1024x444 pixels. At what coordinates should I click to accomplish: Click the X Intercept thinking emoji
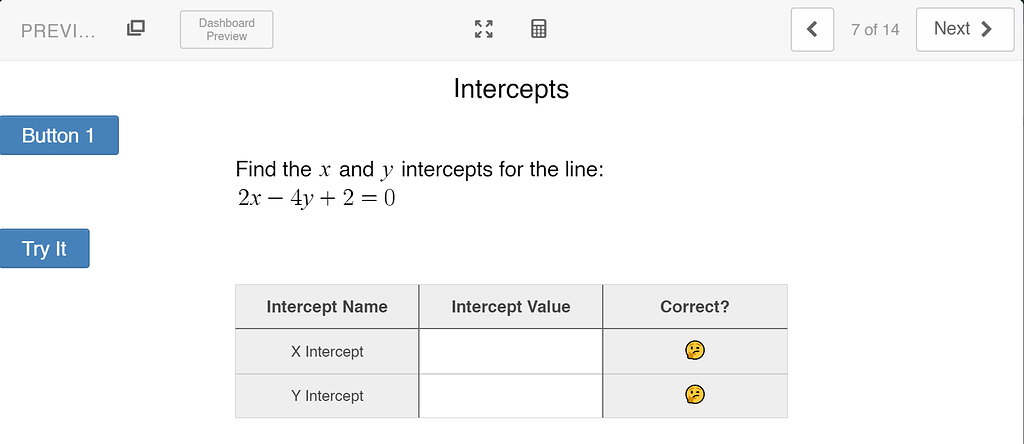tap(695, 351)
